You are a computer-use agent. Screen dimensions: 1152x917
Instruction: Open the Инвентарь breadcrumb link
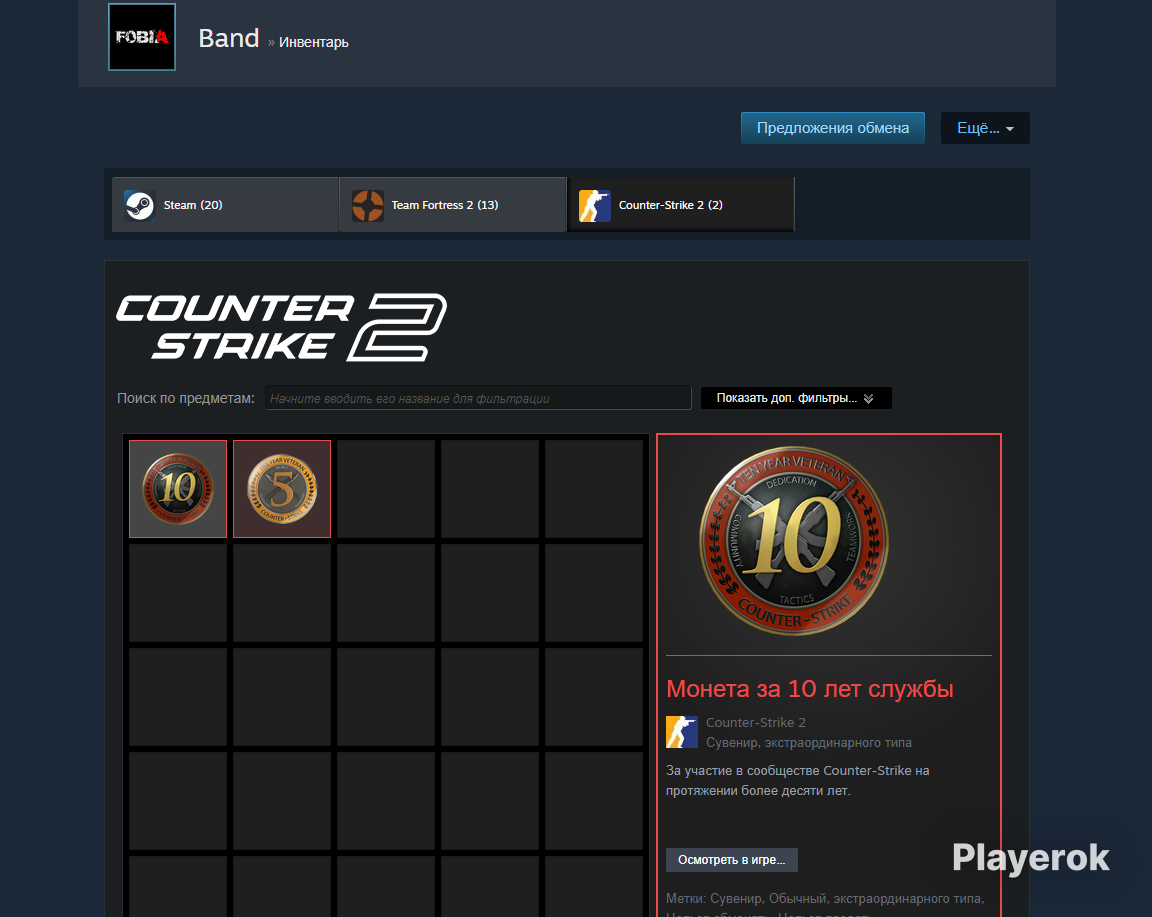click(x=314, y=43)
